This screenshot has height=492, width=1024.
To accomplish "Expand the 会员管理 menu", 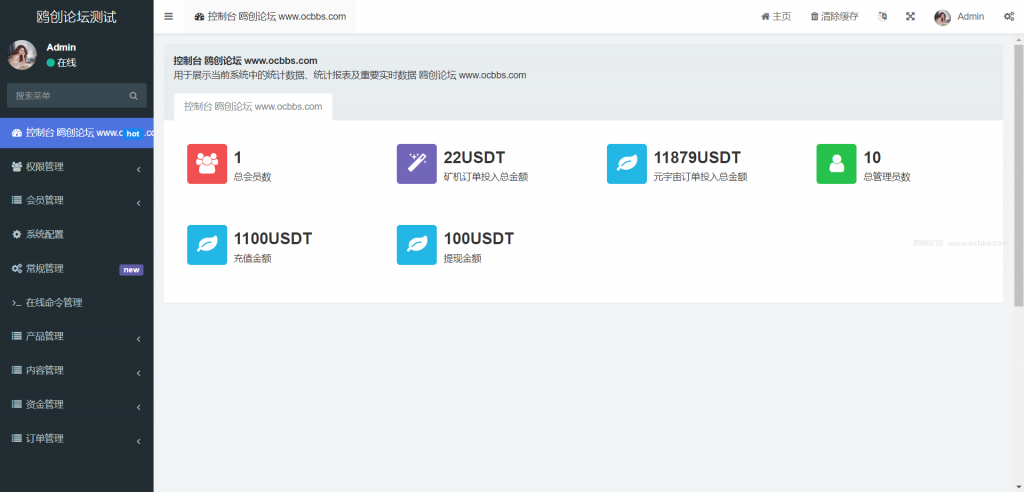I will (77, 201).
